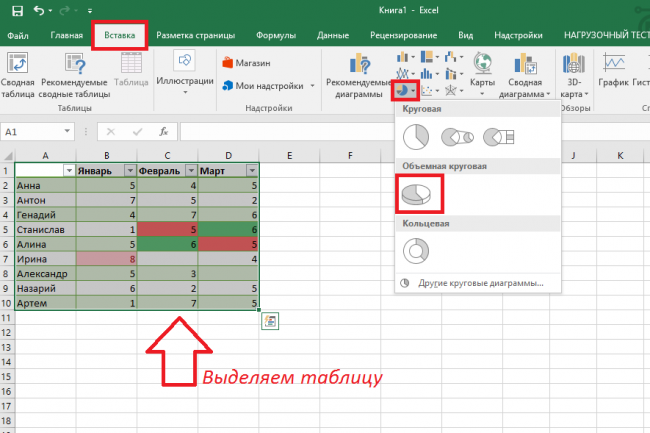Expand the Мои надстройки dropdown arrow

pyautogui.click(x=312, y=86)
